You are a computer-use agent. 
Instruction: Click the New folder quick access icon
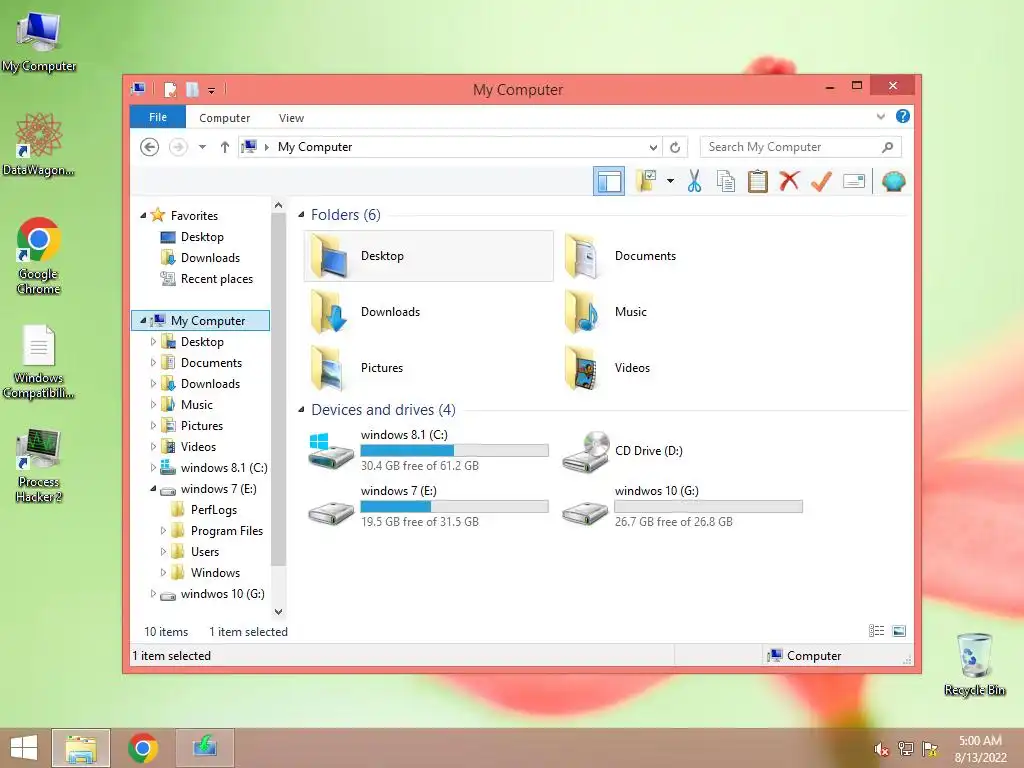(x=192, y=89)
